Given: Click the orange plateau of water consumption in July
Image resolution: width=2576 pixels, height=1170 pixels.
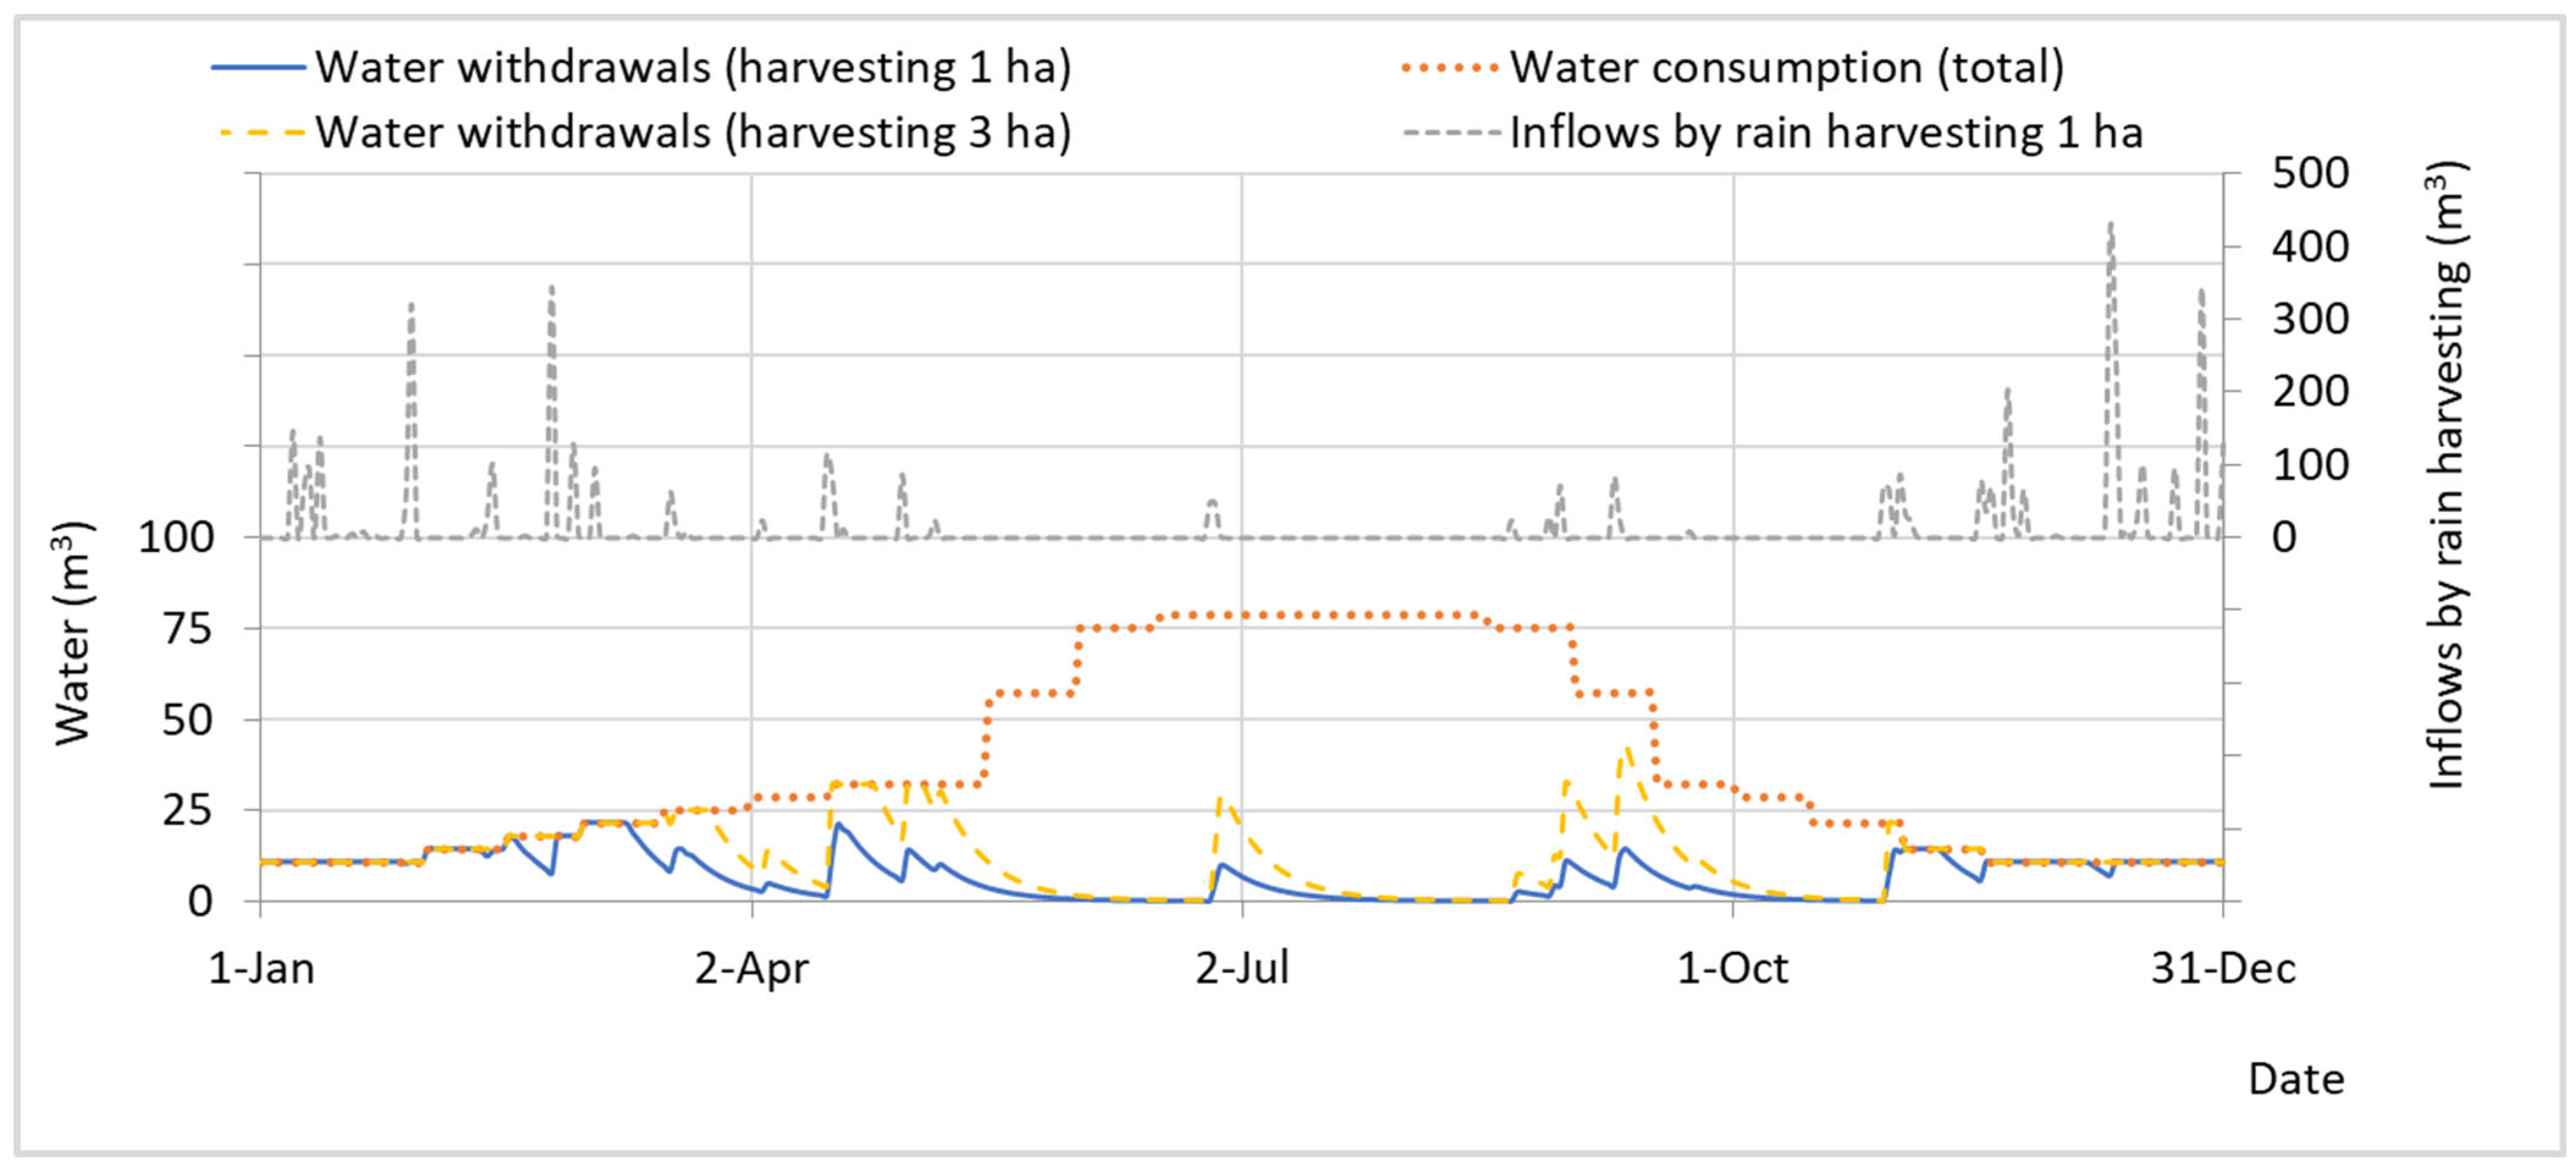Looking at the screenshot, I should [1320, 615].
